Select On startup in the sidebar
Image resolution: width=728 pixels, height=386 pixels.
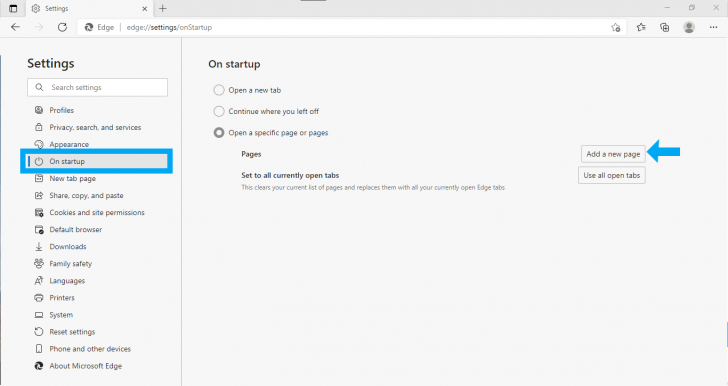pos(98,161)
